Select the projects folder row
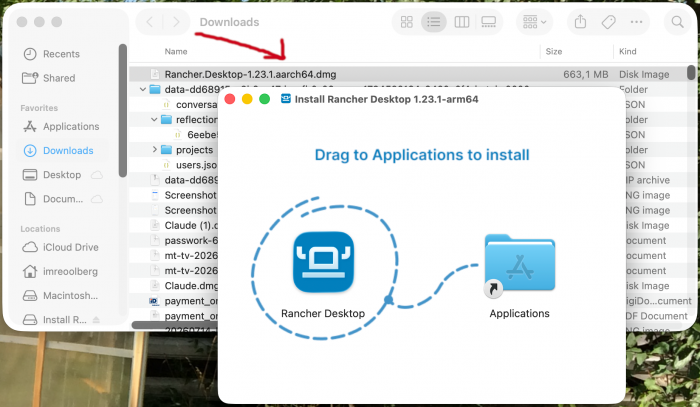The width and height of the screenshot is (700, 407). [173, 150]
